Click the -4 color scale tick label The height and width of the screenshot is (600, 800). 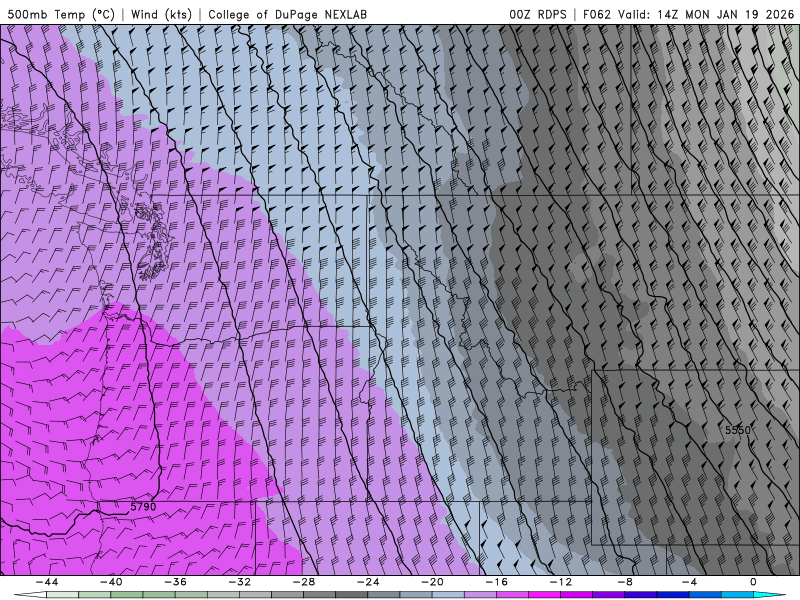689,582
